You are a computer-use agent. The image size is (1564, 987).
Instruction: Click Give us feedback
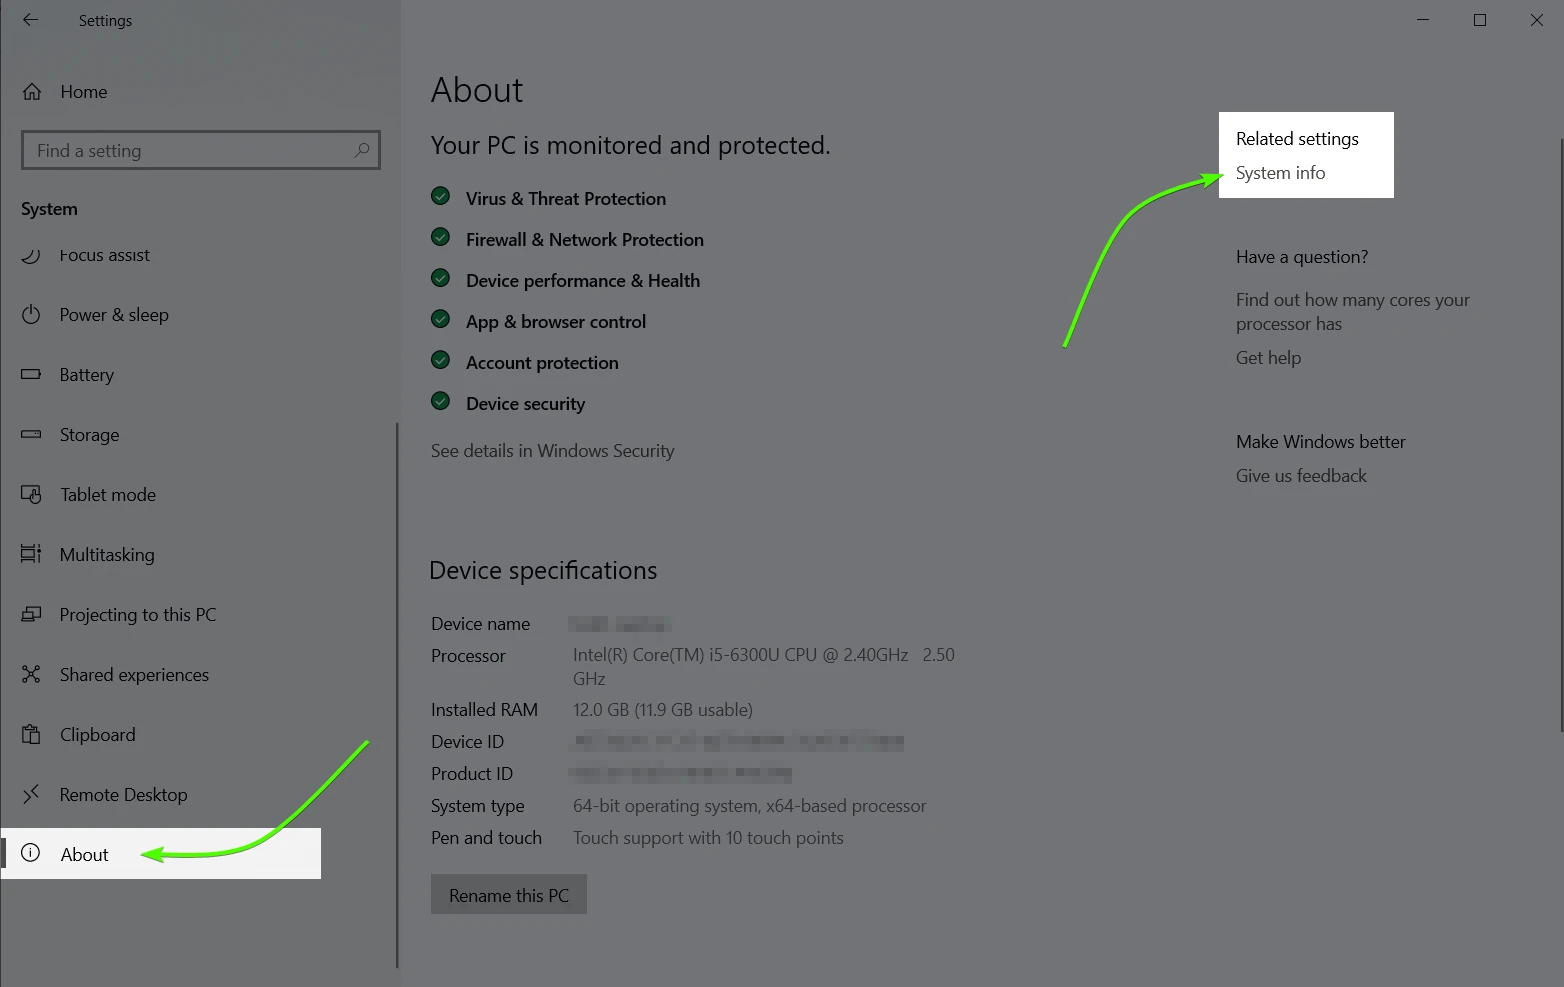point(1301,475)
